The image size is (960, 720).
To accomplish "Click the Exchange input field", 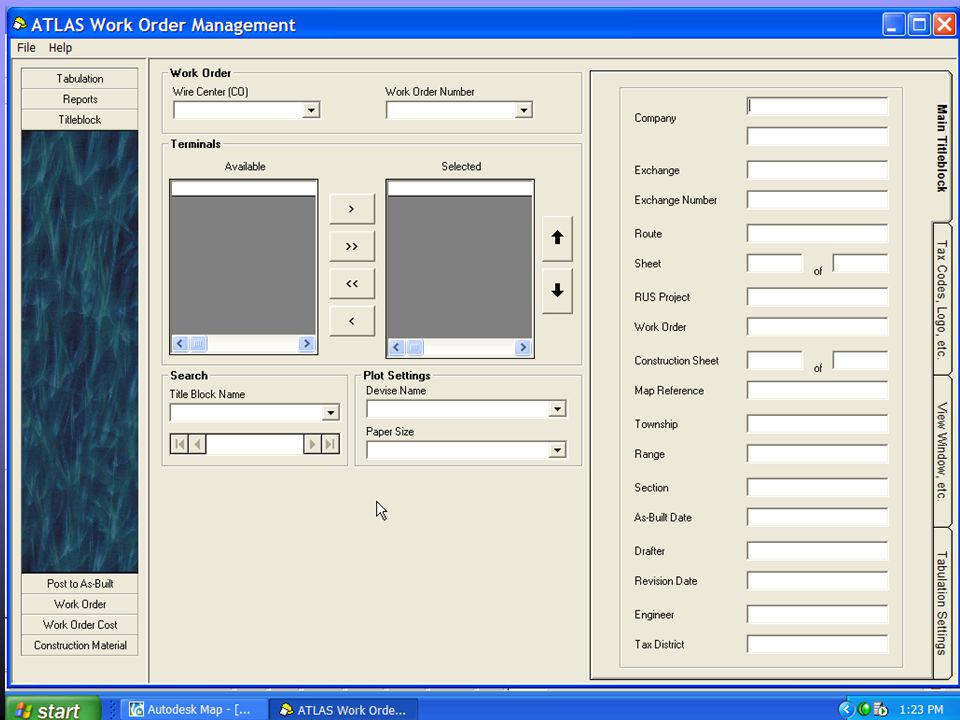I will pyautogui.click(x=817, y=170).
